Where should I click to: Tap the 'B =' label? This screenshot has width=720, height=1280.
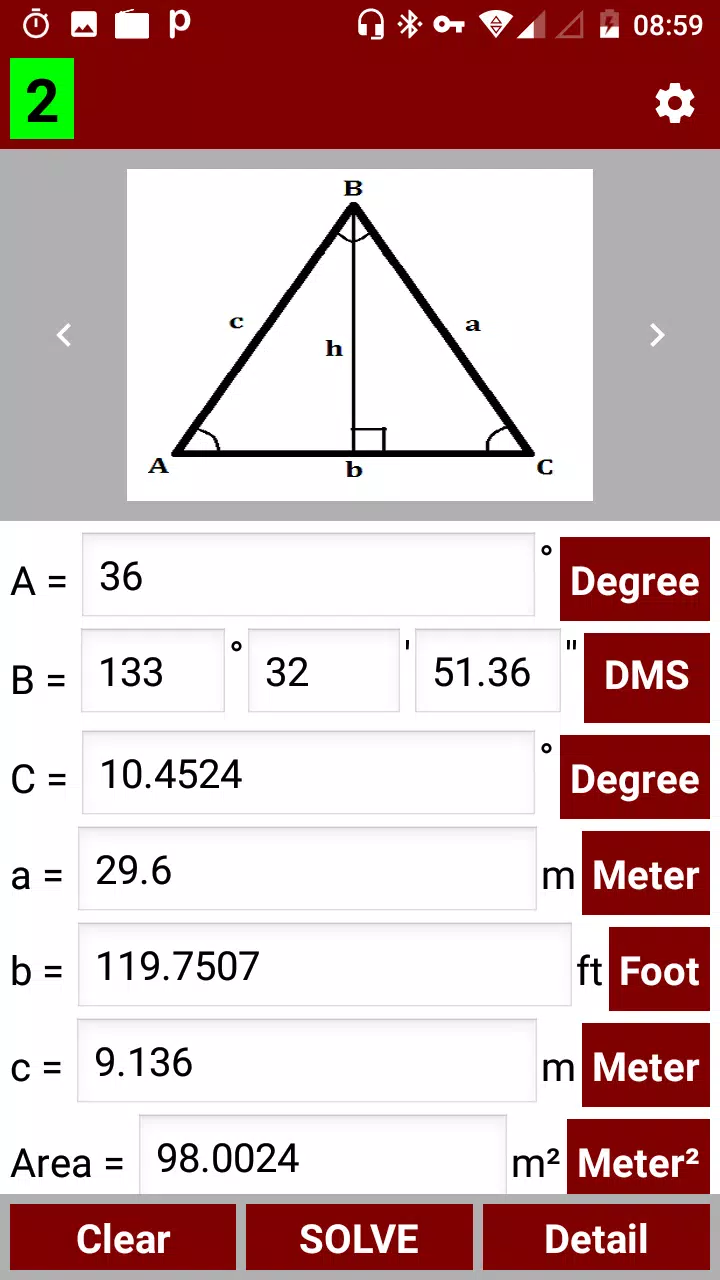tap(38, 680)
